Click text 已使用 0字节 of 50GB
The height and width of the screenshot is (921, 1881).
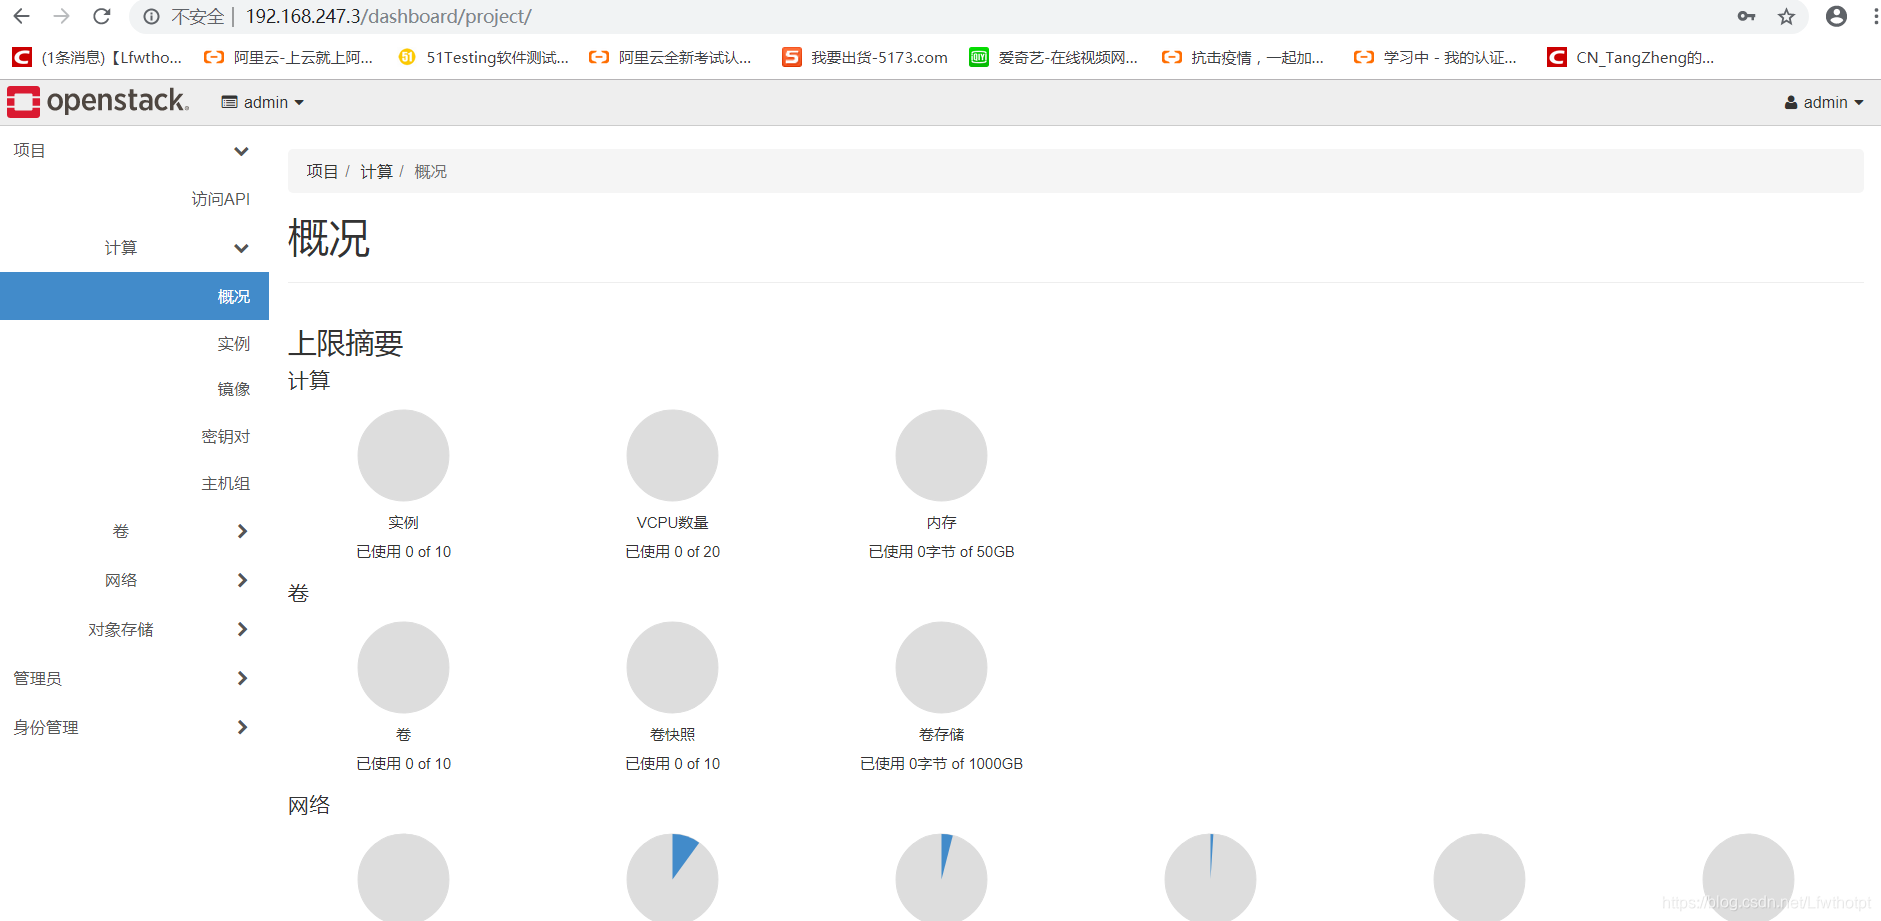(x=941, y=552)
